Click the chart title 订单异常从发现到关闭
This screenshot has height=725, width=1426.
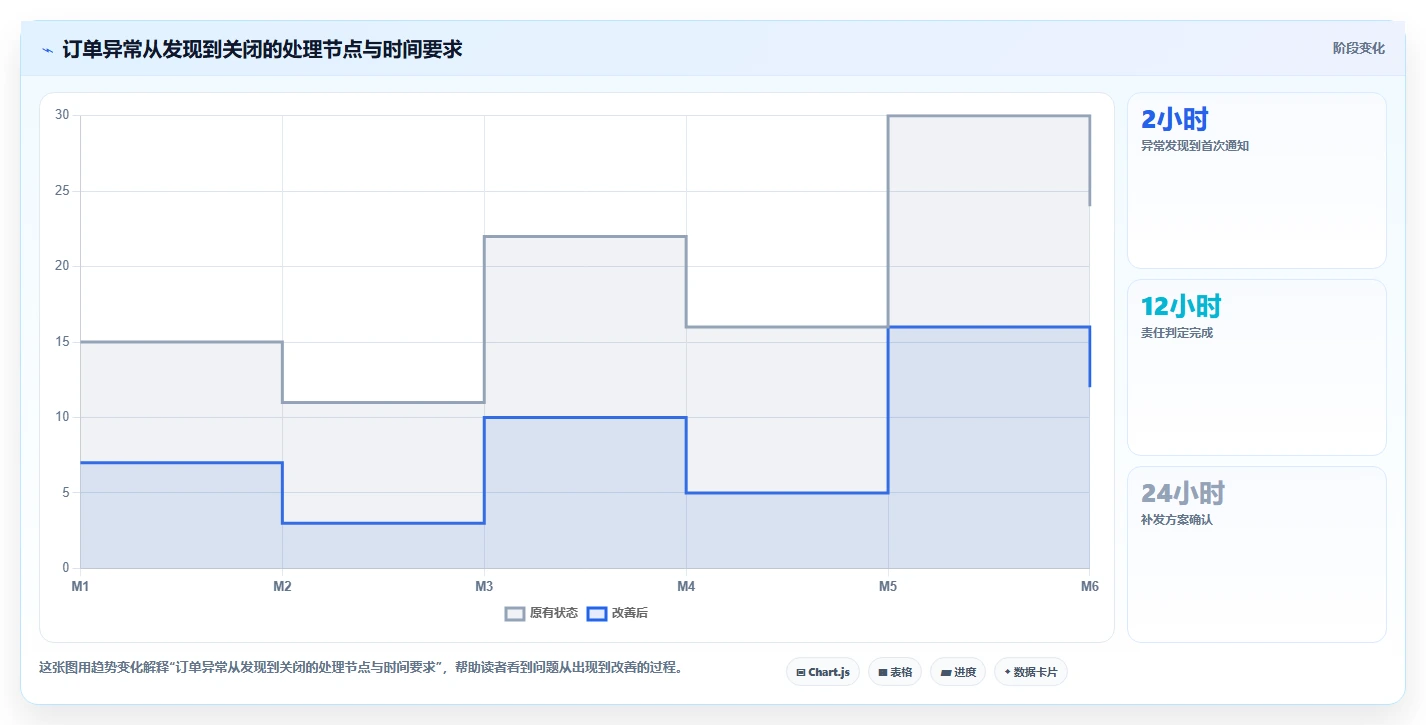262,49
